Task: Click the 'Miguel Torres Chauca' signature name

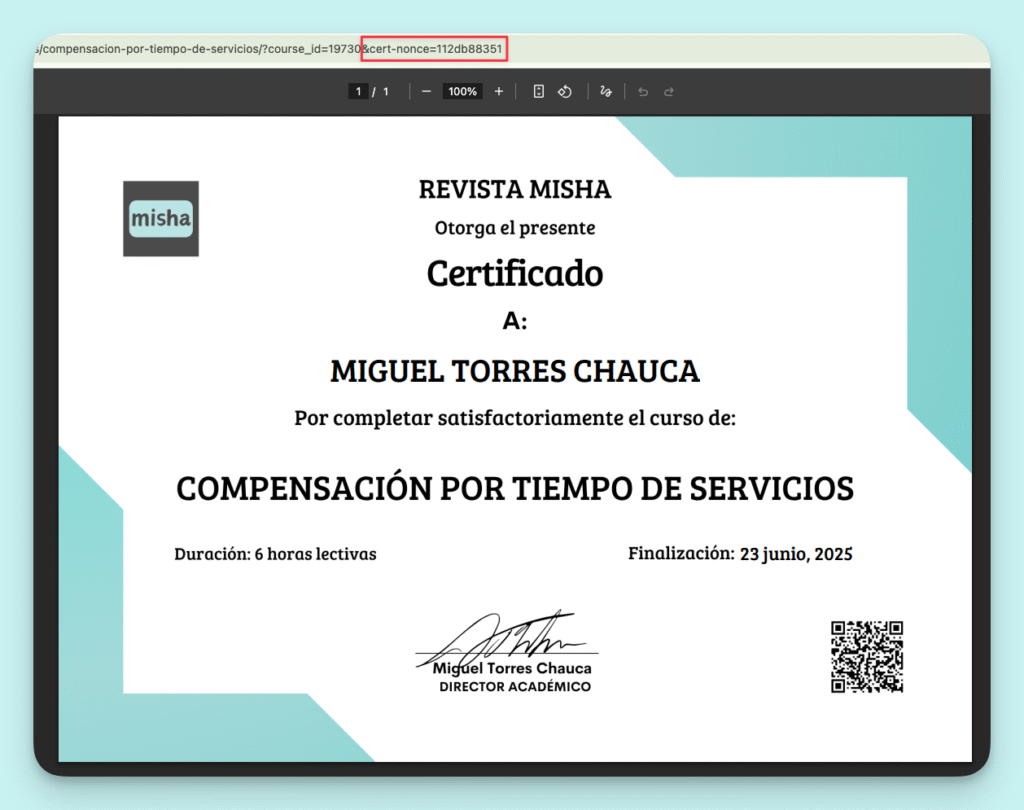Action: (512, 668)
